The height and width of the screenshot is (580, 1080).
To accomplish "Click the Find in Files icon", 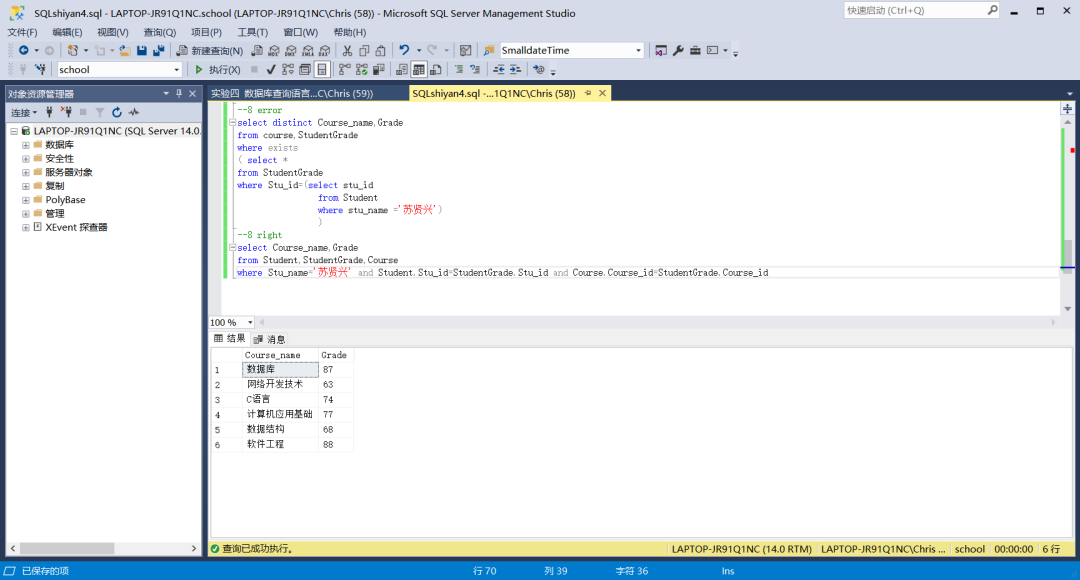I will (x=489, y=50).
